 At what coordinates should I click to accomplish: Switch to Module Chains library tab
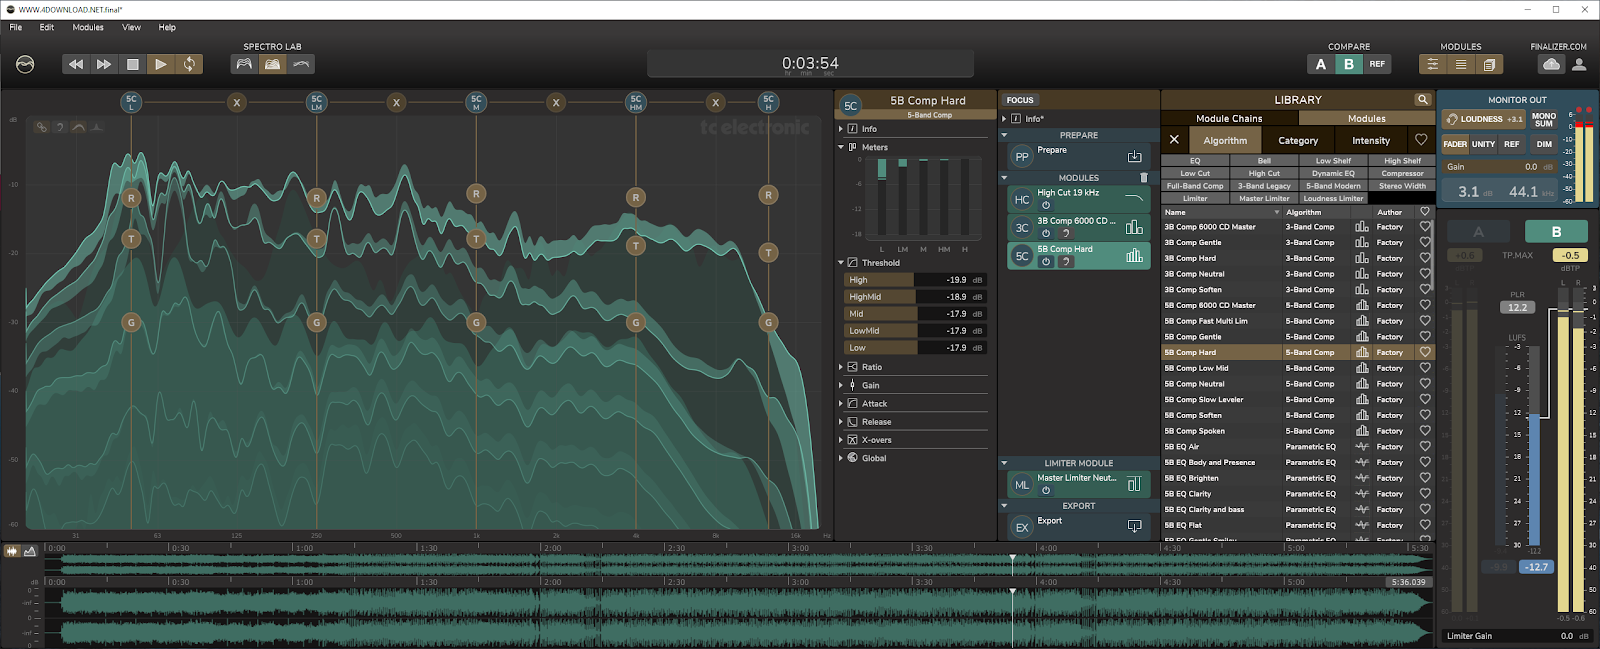[x=1229, y=118]
